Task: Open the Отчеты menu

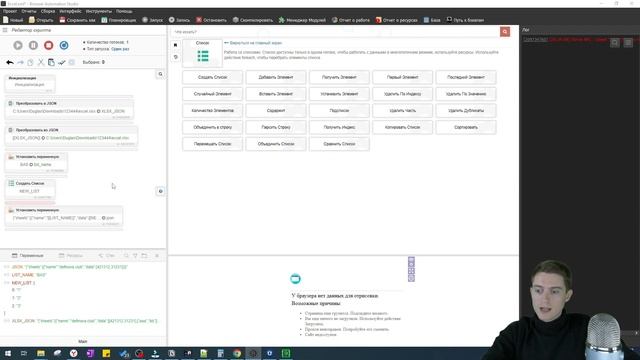Action: [29, 11]
